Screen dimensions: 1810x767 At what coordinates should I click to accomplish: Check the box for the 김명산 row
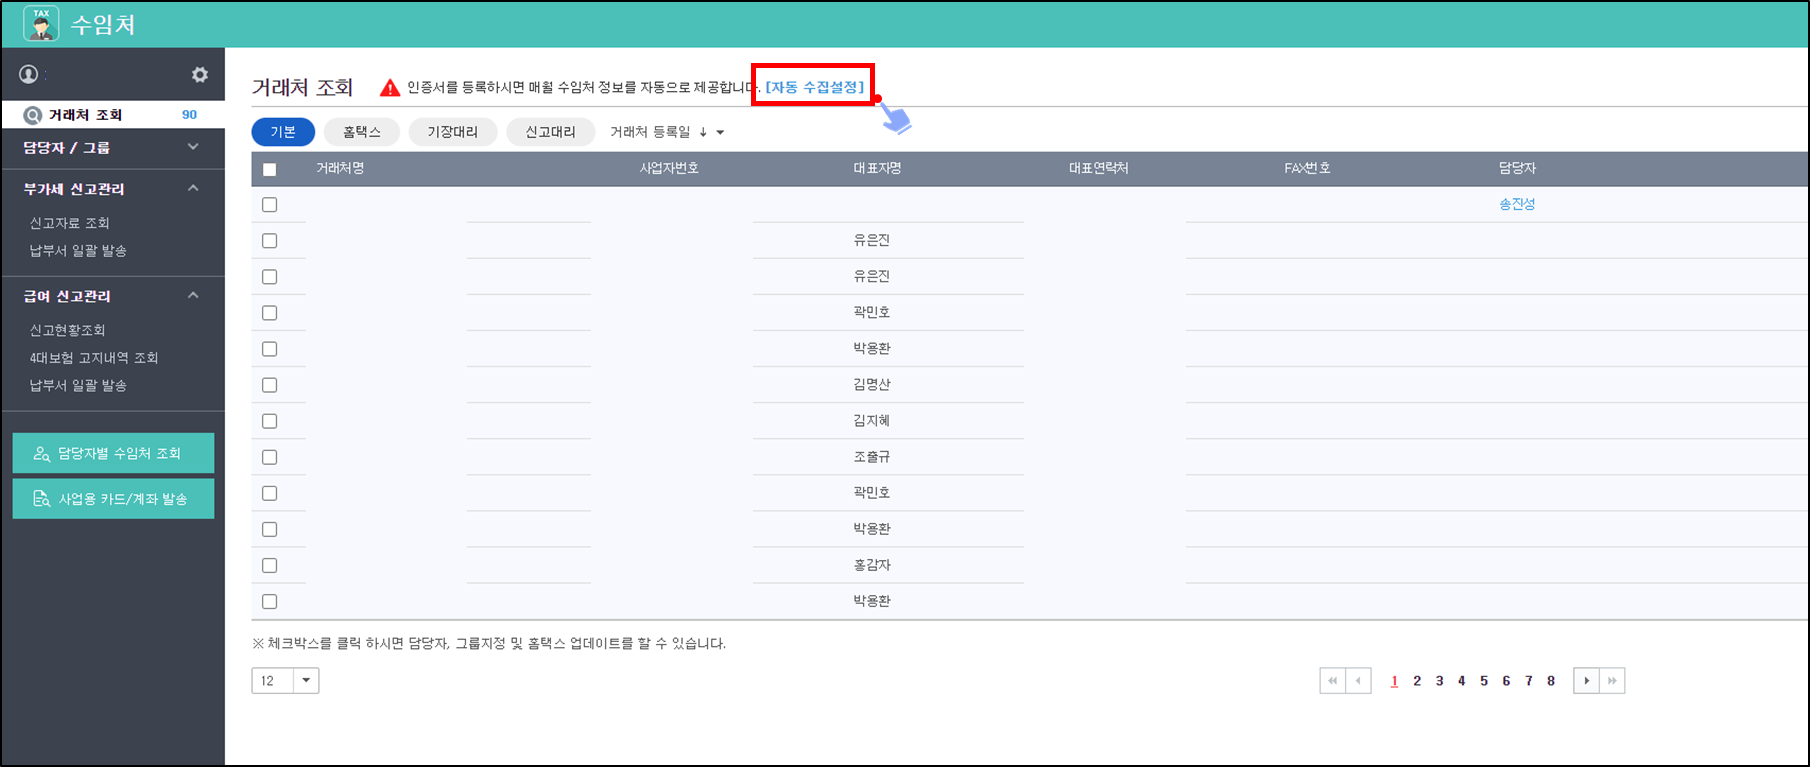pyautogui.click(x=269, y=385)
